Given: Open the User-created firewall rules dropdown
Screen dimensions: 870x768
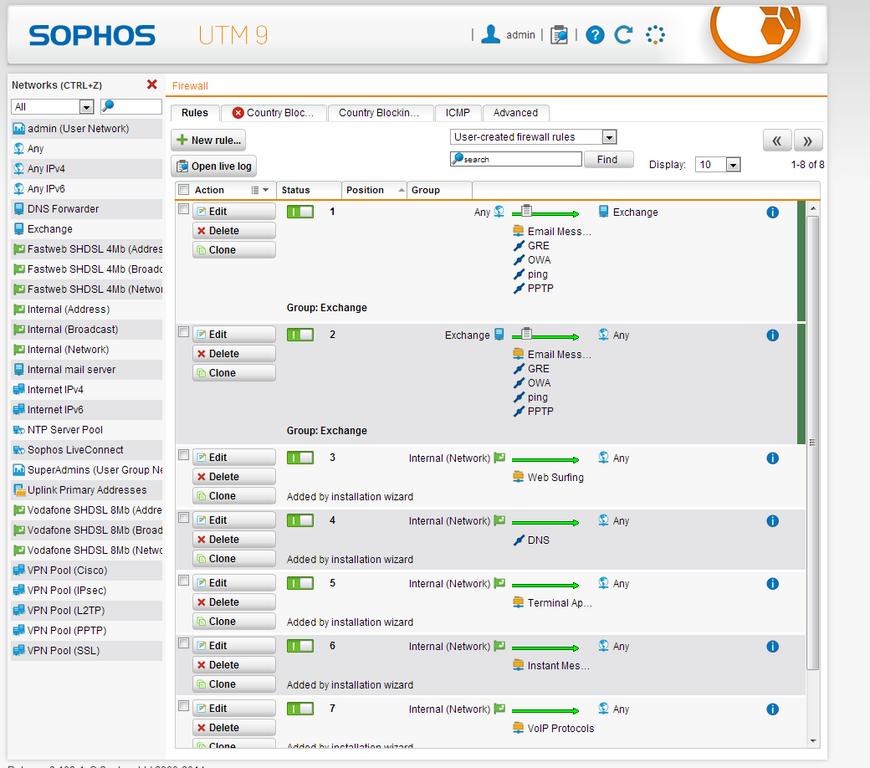Looking at the screenshot, I should coord(609,137).
